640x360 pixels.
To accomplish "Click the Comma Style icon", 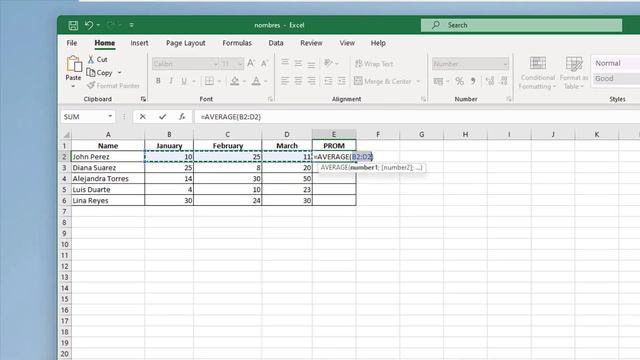I will pyautogui.click(x=473, y=81).
